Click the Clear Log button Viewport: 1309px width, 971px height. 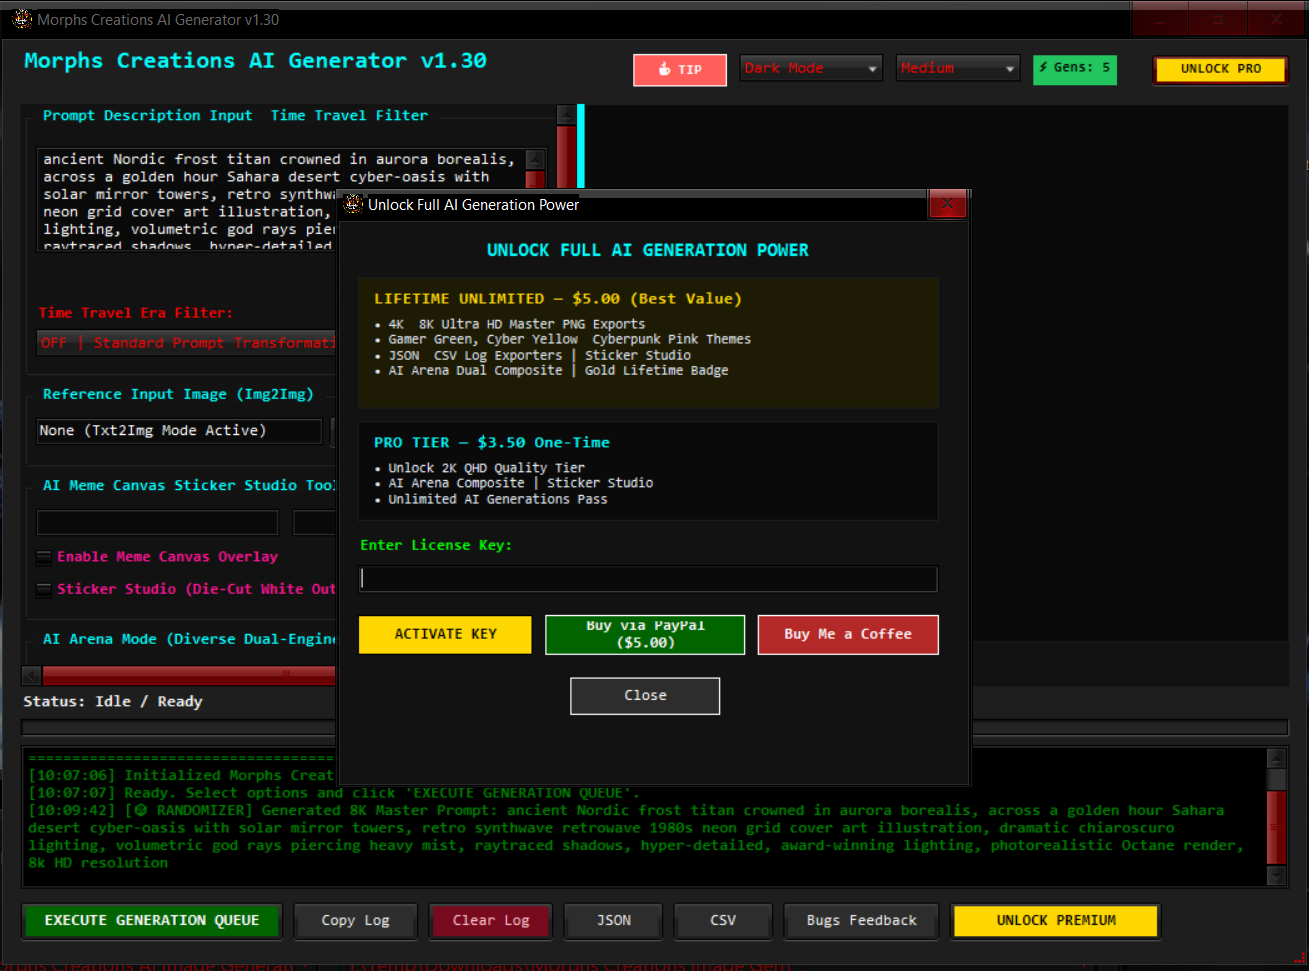point(490,921)
